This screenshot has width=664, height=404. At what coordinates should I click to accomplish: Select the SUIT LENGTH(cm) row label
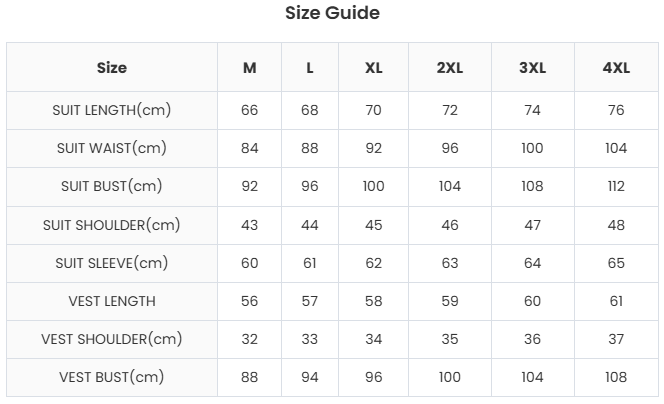click(112, 110)
